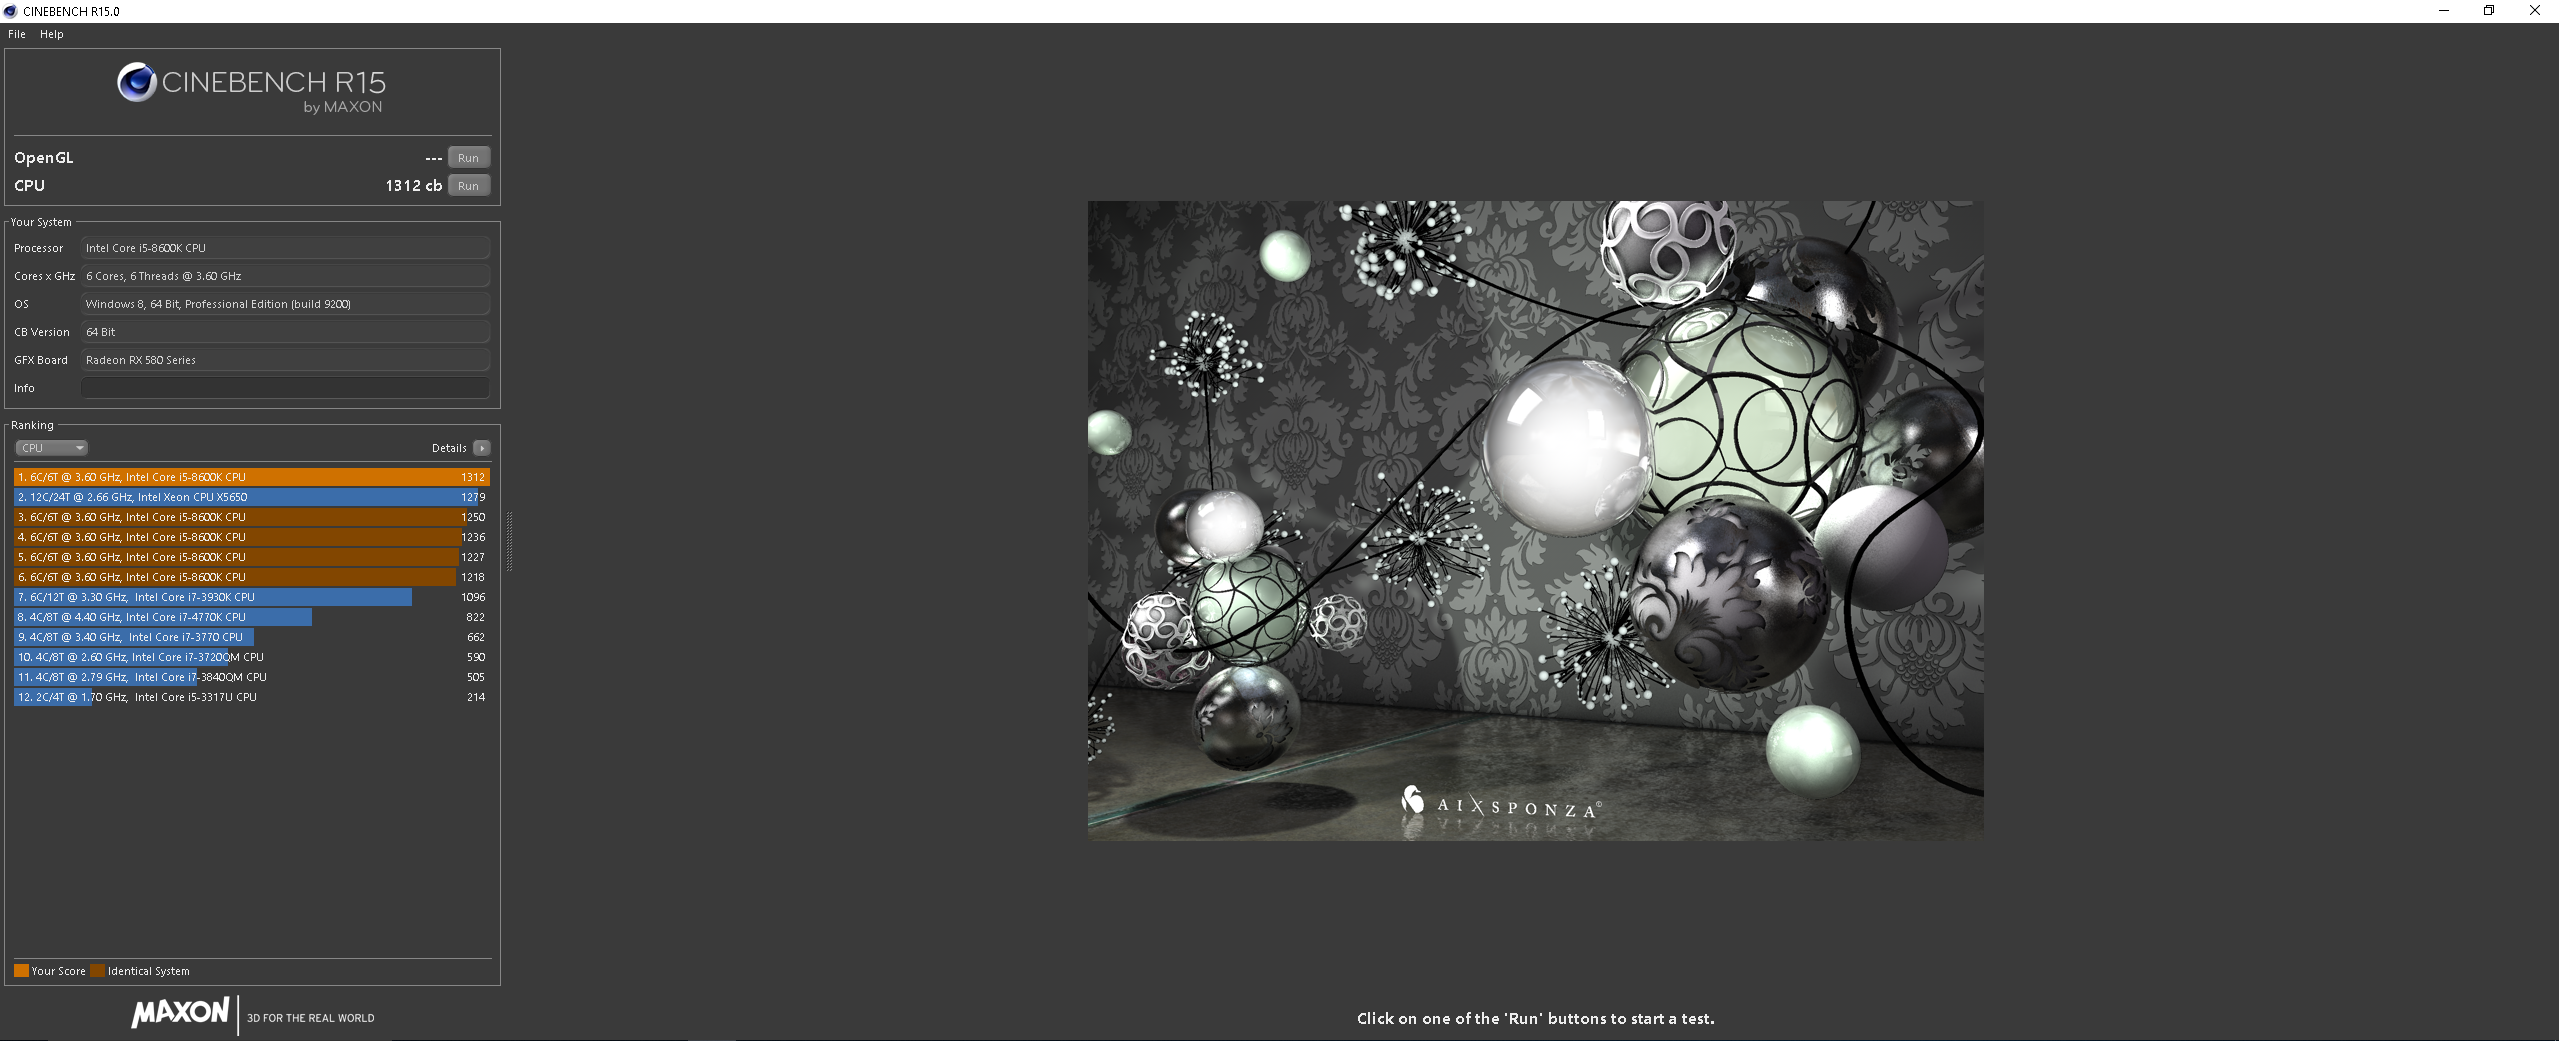
Task: Select the Cores x GHz field
Action: coord(285,276)
